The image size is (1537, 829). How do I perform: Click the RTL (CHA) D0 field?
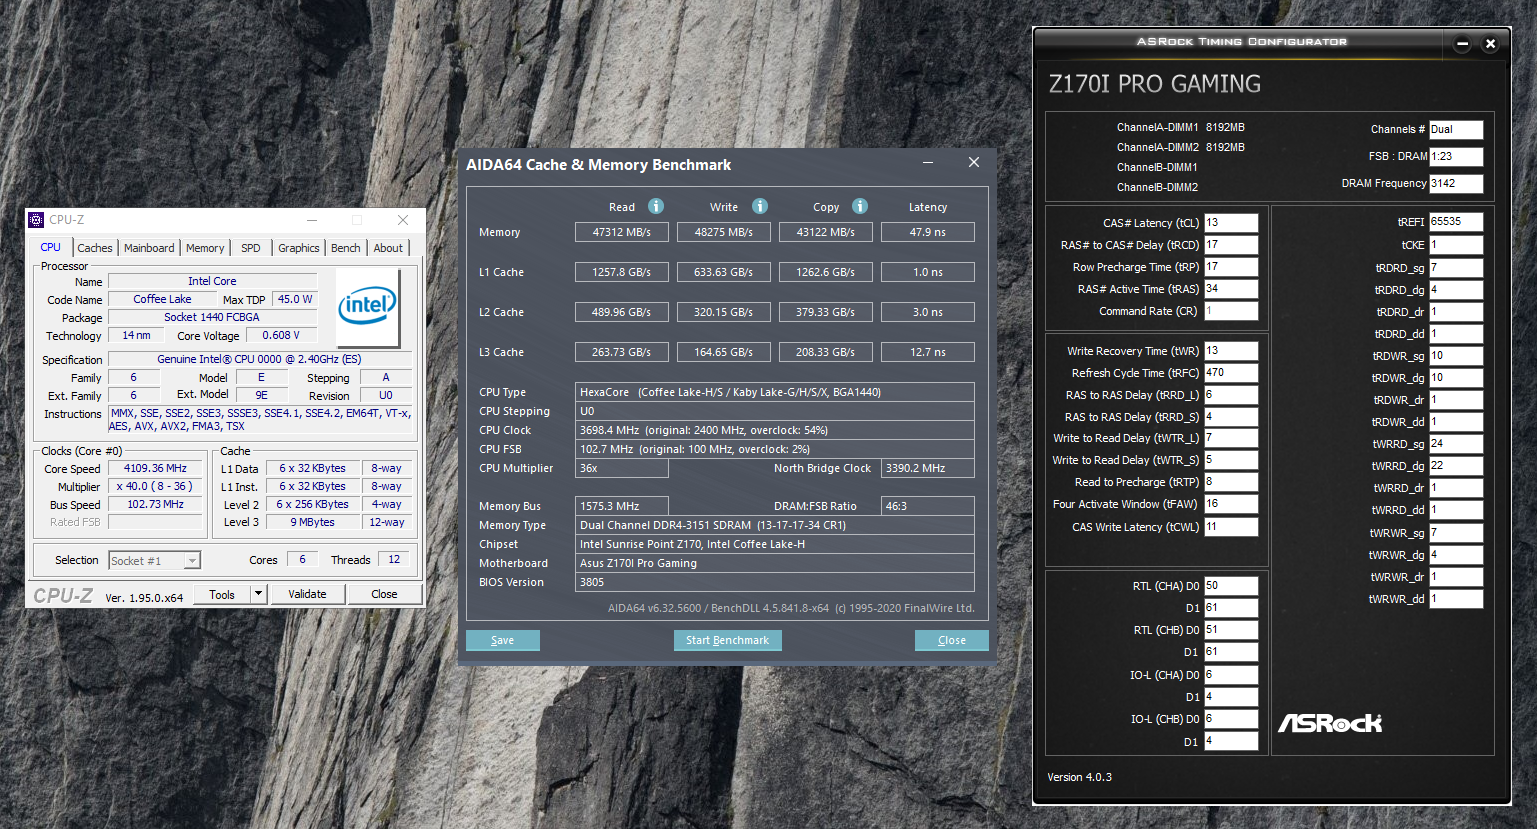[x=1231, y=586]
